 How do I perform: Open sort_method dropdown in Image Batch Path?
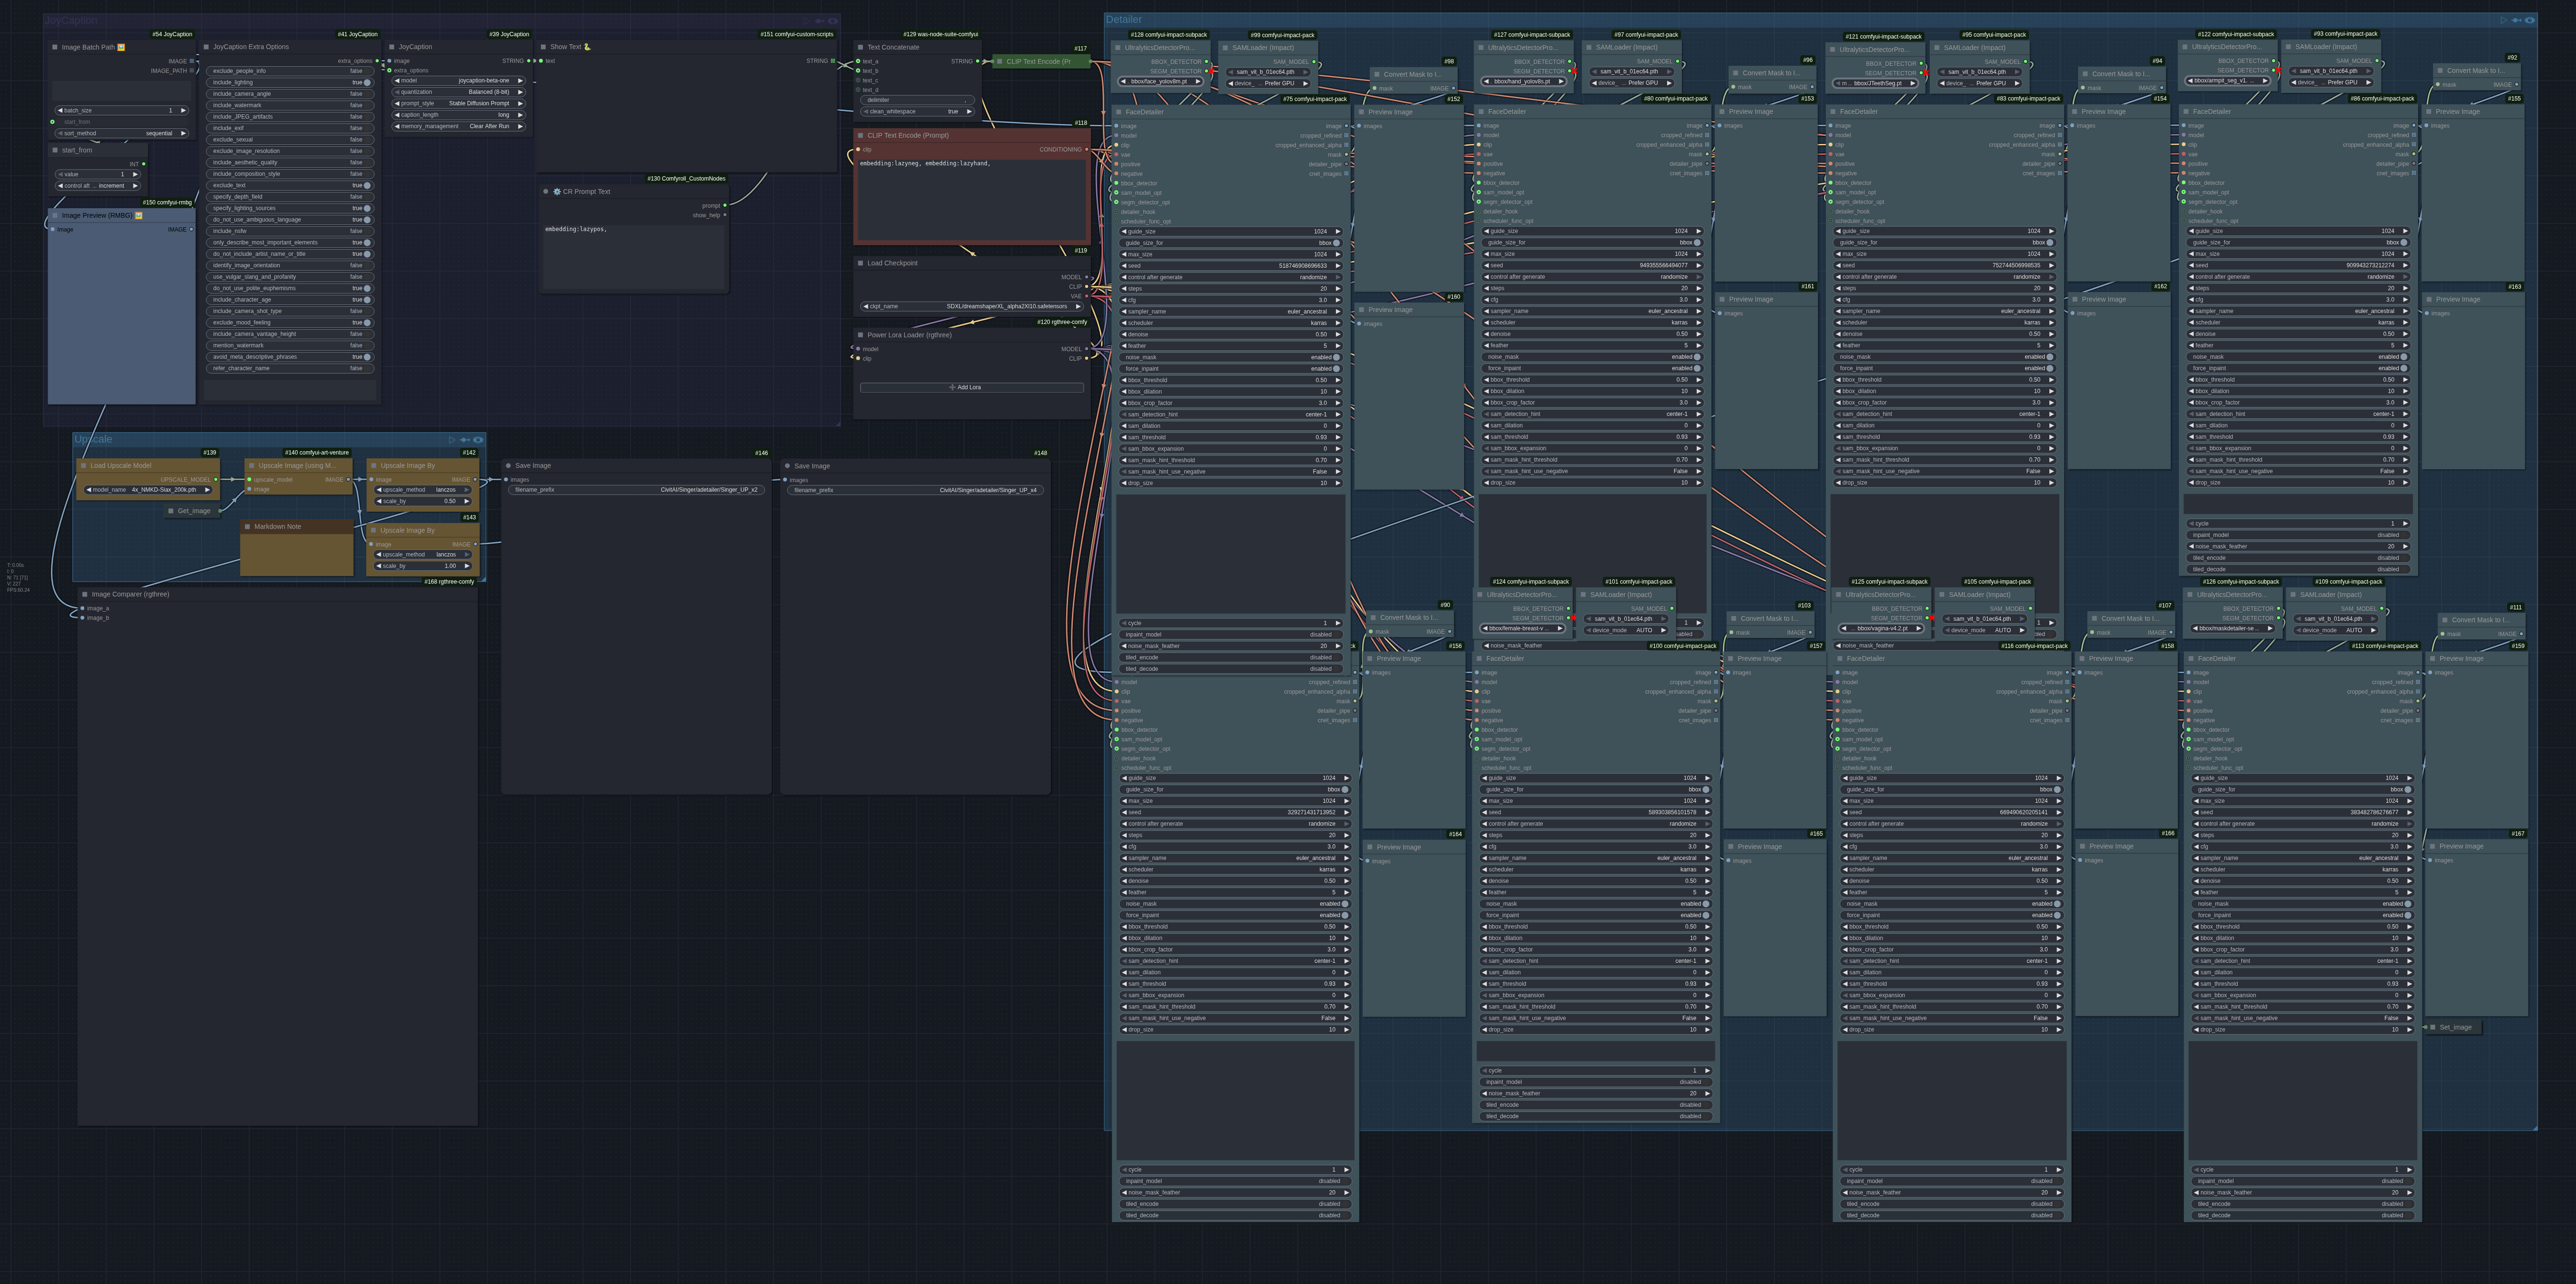click(122, 133)
